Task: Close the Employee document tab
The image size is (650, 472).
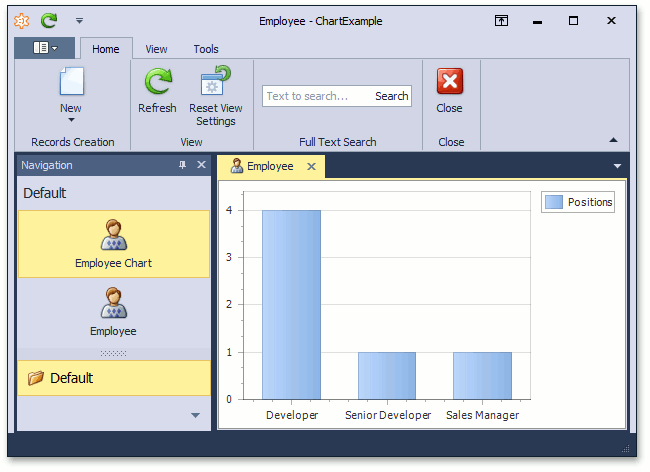Action: coord(311,167)
